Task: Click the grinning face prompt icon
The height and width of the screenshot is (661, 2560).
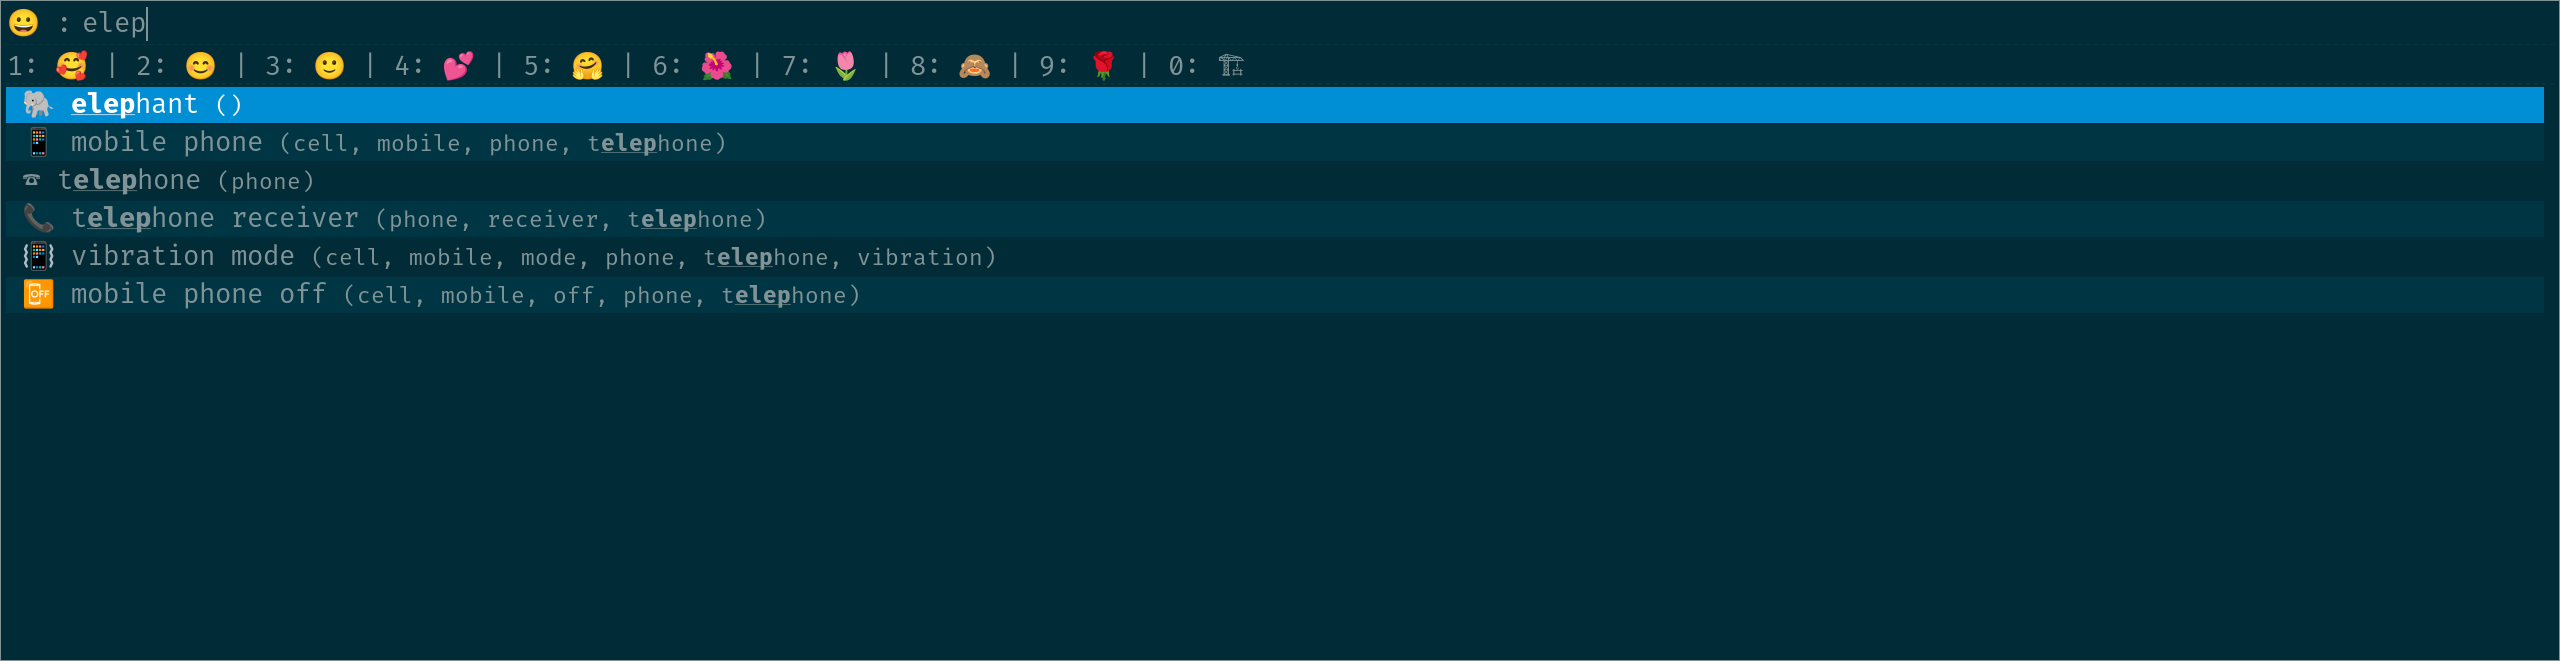Action: point(23,22)
